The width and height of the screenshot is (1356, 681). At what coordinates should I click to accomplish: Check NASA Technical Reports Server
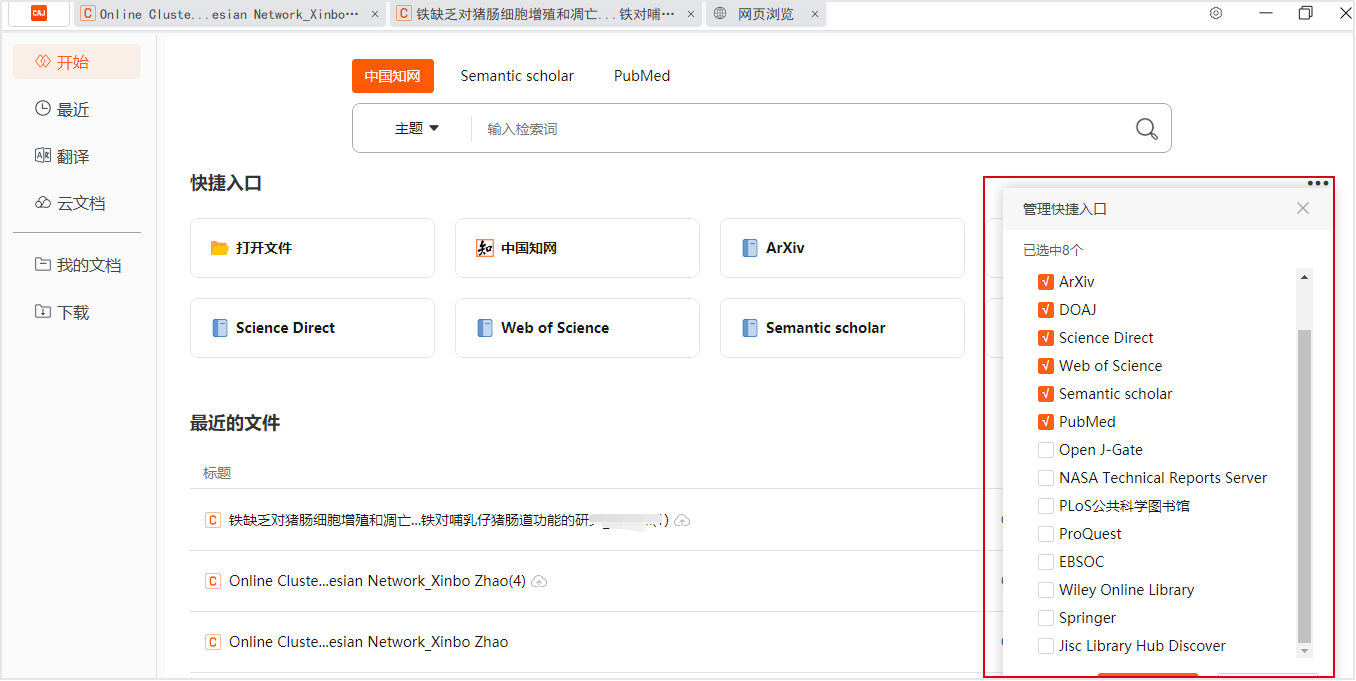[1046, 478]
